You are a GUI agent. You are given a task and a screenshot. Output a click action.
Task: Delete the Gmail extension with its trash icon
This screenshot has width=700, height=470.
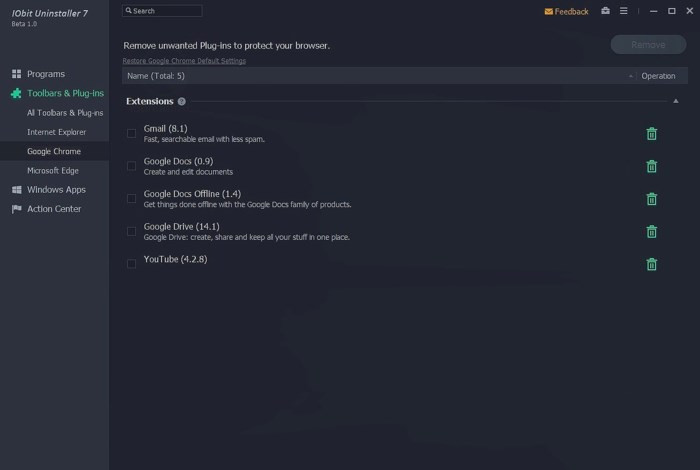coord(651,134)
